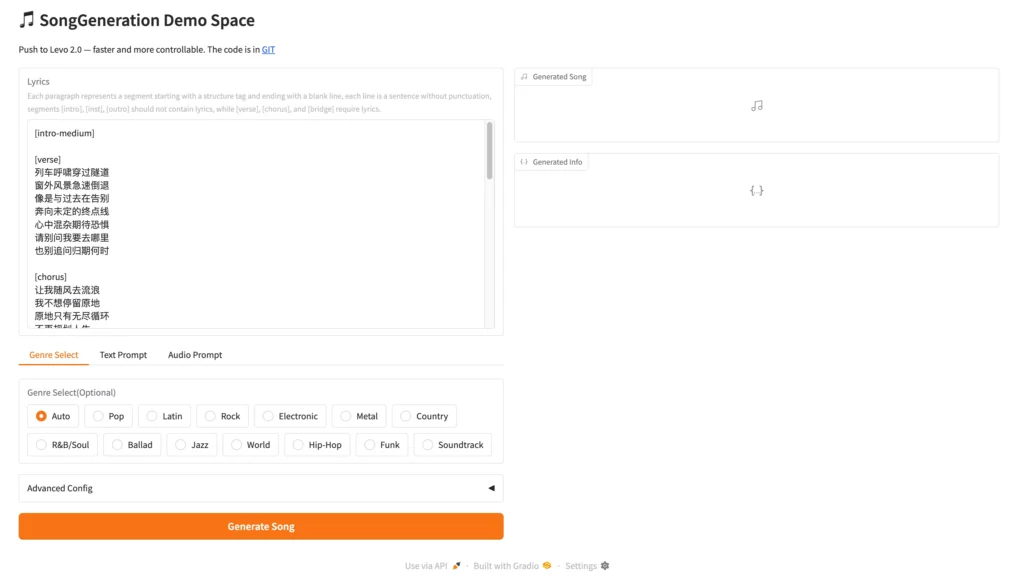Expand the Advanced Config section
The width and height of the screenshot is (1024, 578).
tap(260, 488)
